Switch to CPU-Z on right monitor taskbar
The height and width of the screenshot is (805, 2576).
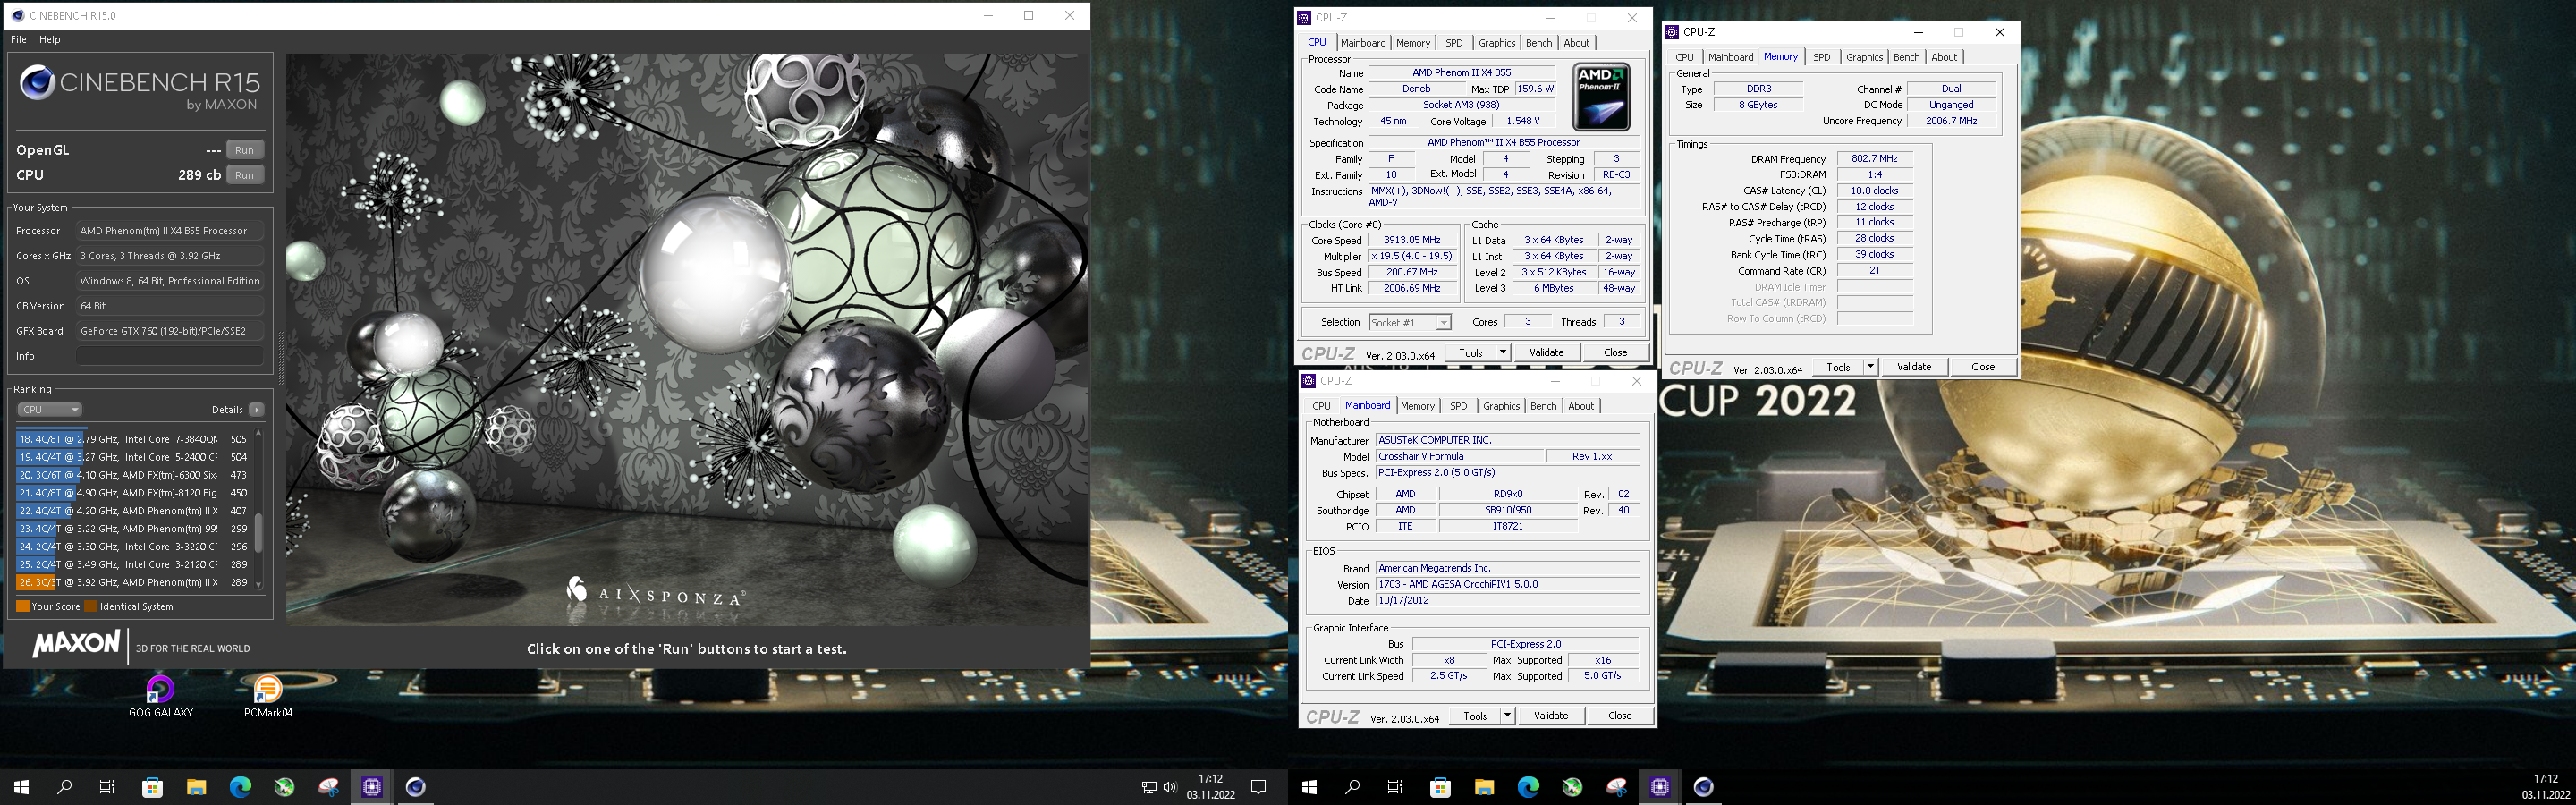[x=1660, y=787]
